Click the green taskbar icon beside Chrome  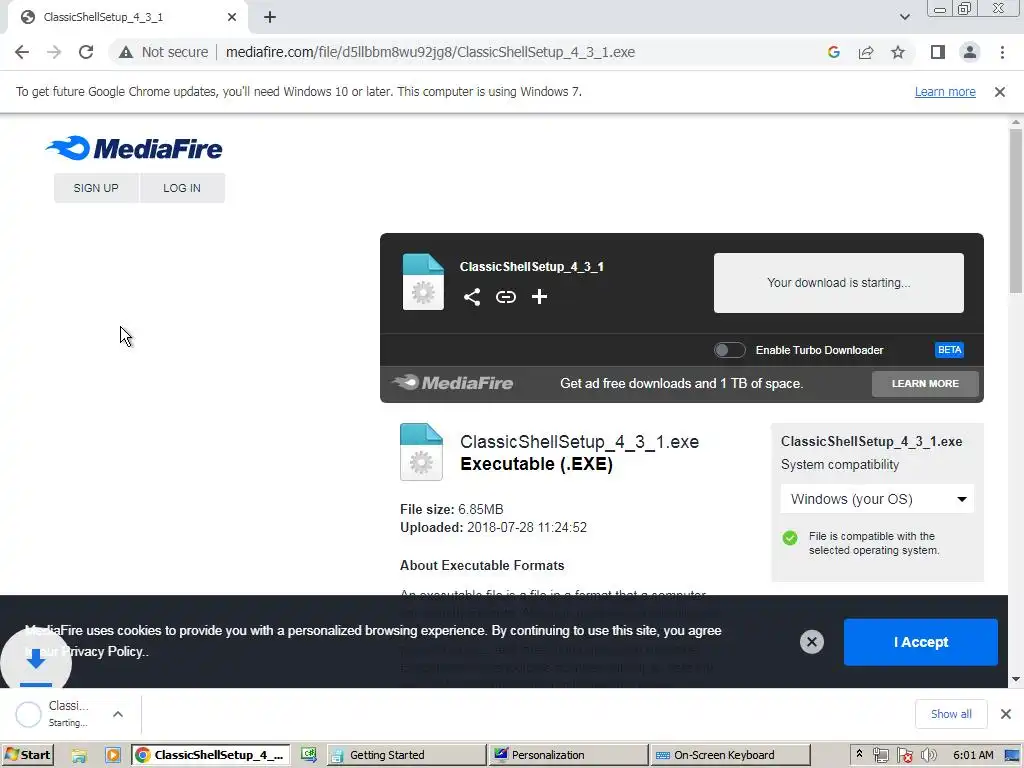click(x=308, y=755)
